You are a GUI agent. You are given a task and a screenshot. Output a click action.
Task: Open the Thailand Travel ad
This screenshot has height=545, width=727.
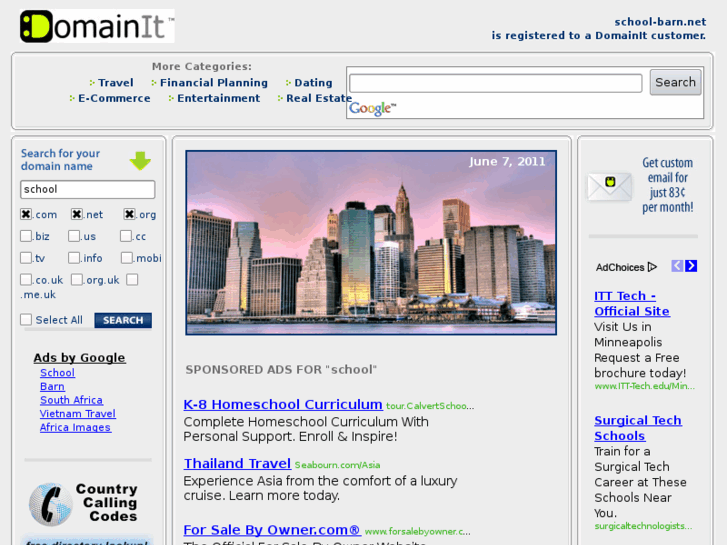237,463
